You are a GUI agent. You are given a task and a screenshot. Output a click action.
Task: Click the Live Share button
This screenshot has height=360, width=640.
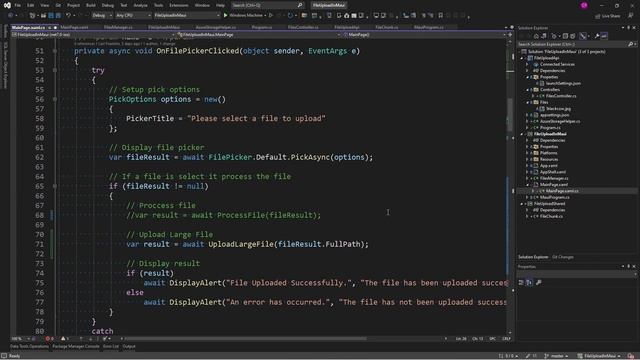click(x=607, y=16)
